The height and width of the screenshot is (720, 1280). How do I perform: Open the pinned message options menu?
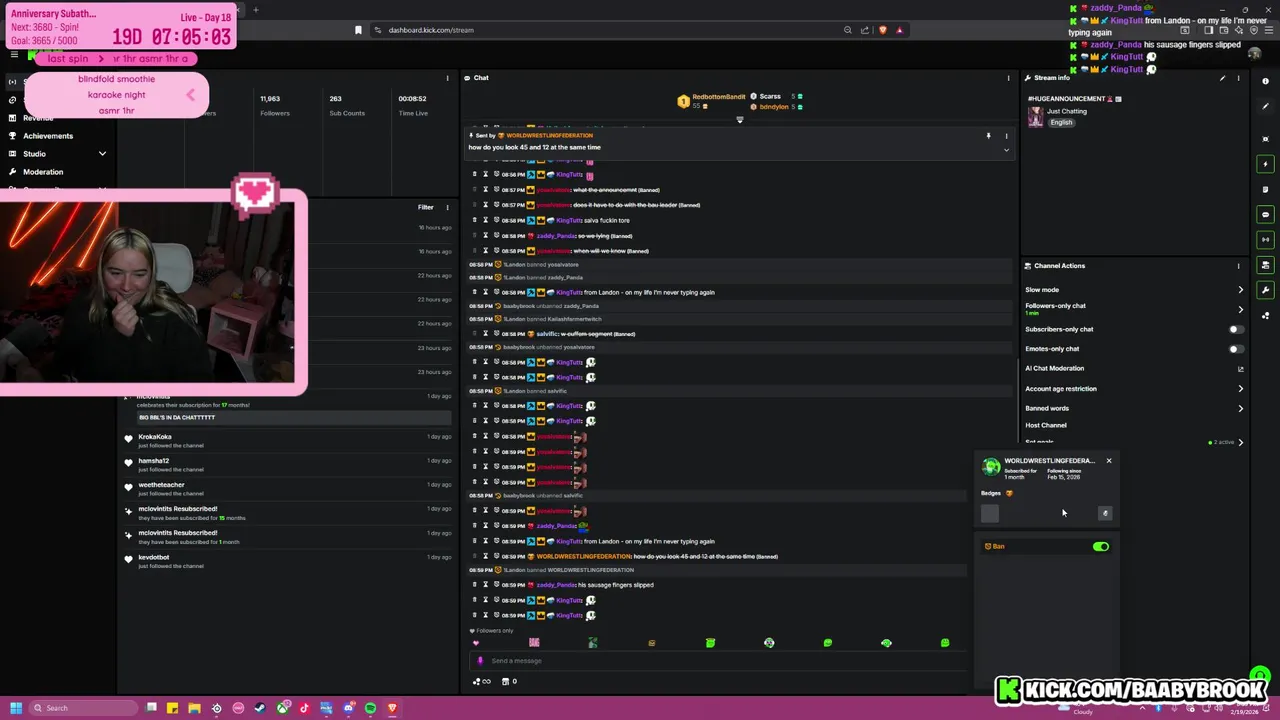coord(1006,136)
